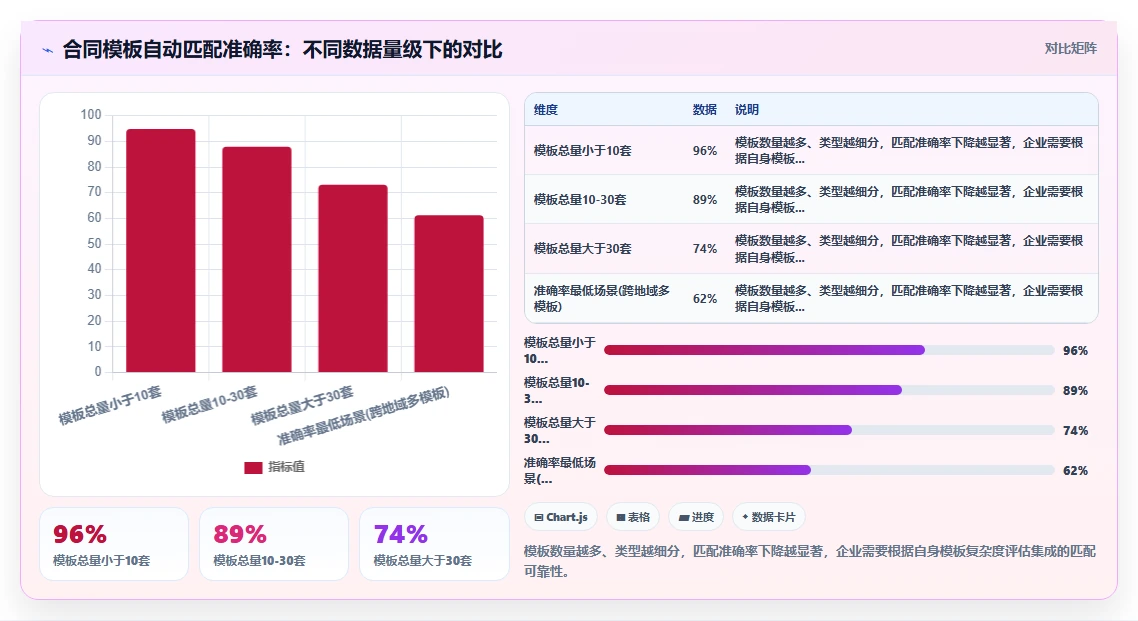Viewport: 1138px width, 621px height.
Task: Open the 89% stat card 模板总量10-30套
Action: (274, 544)
